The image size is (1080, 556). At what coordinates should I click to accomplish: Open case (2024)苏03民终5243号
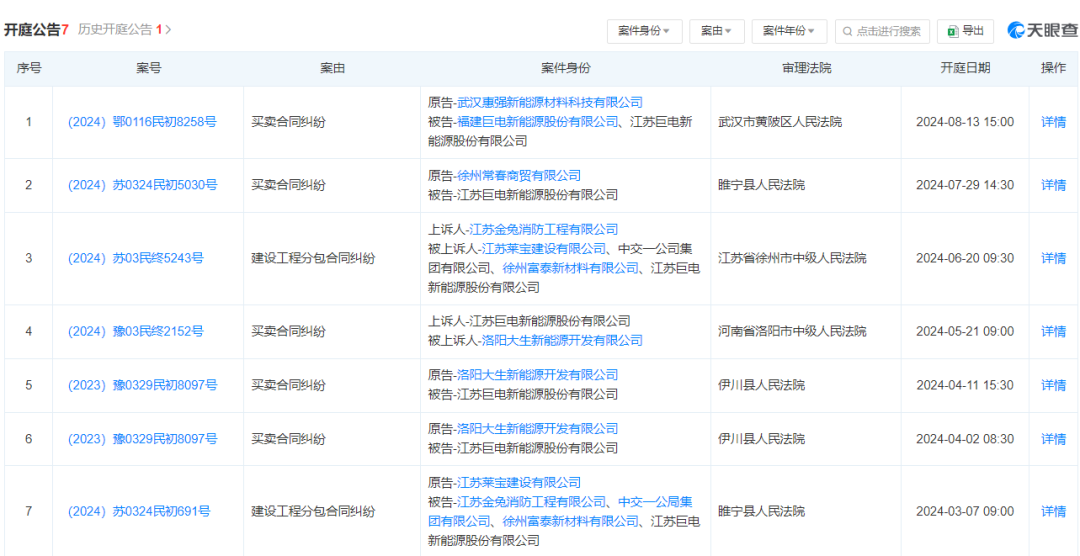click(x=136, y=258)
